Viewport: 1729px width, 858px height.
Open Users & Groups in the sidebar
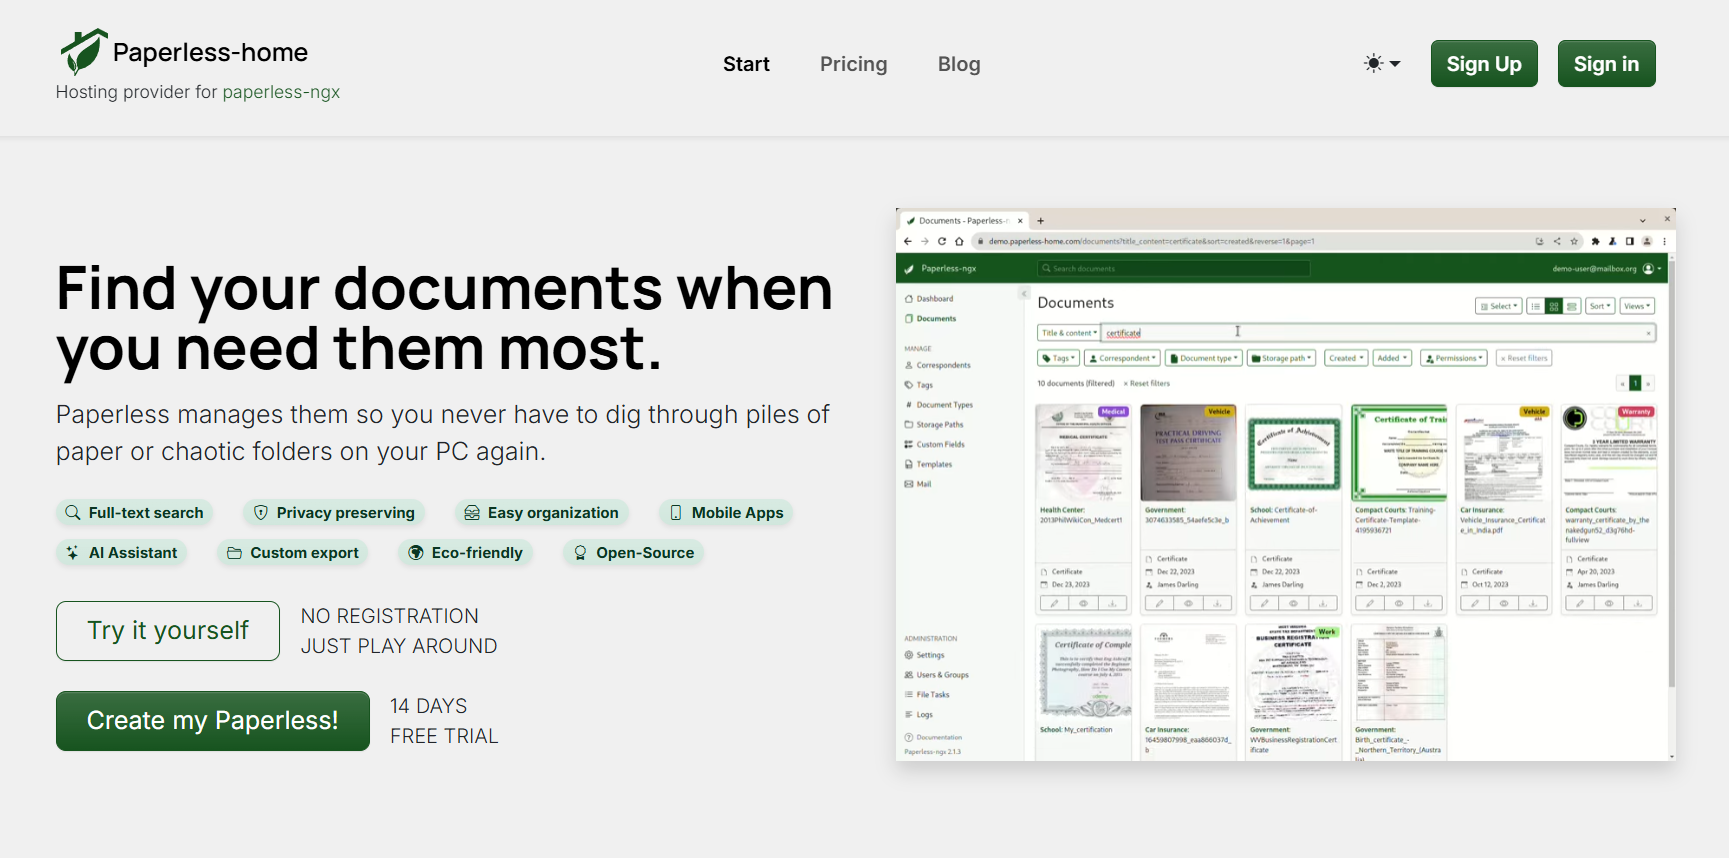[937, 675]
